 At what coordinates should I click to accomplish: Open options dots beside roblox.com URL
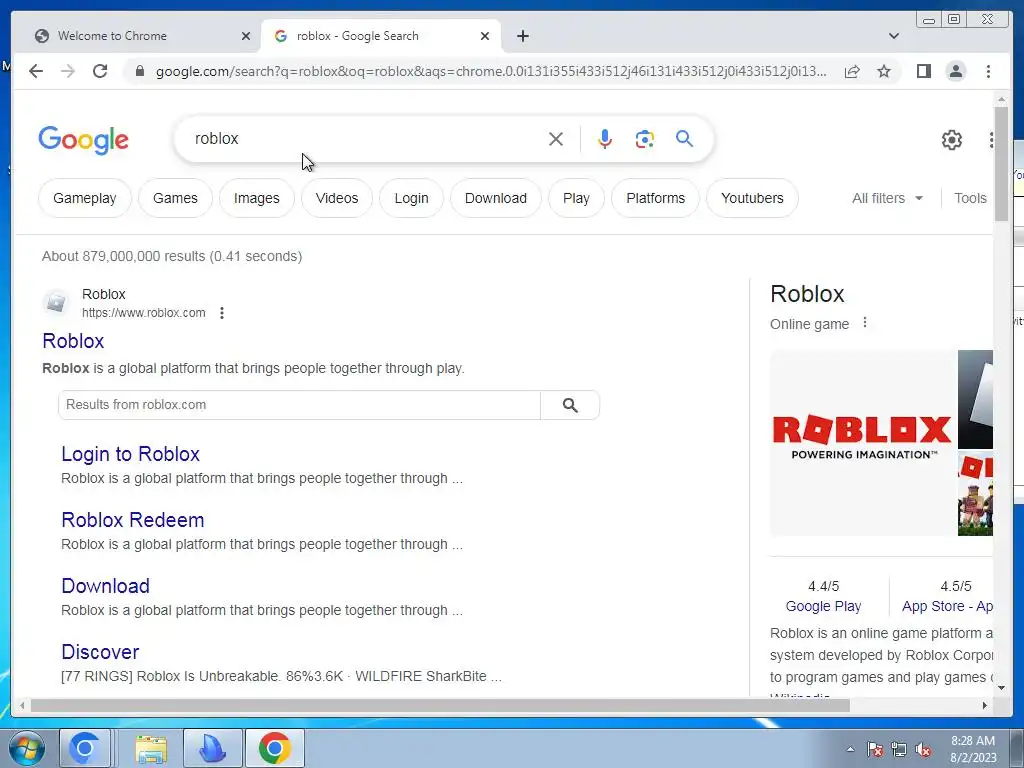coord(222,313)
